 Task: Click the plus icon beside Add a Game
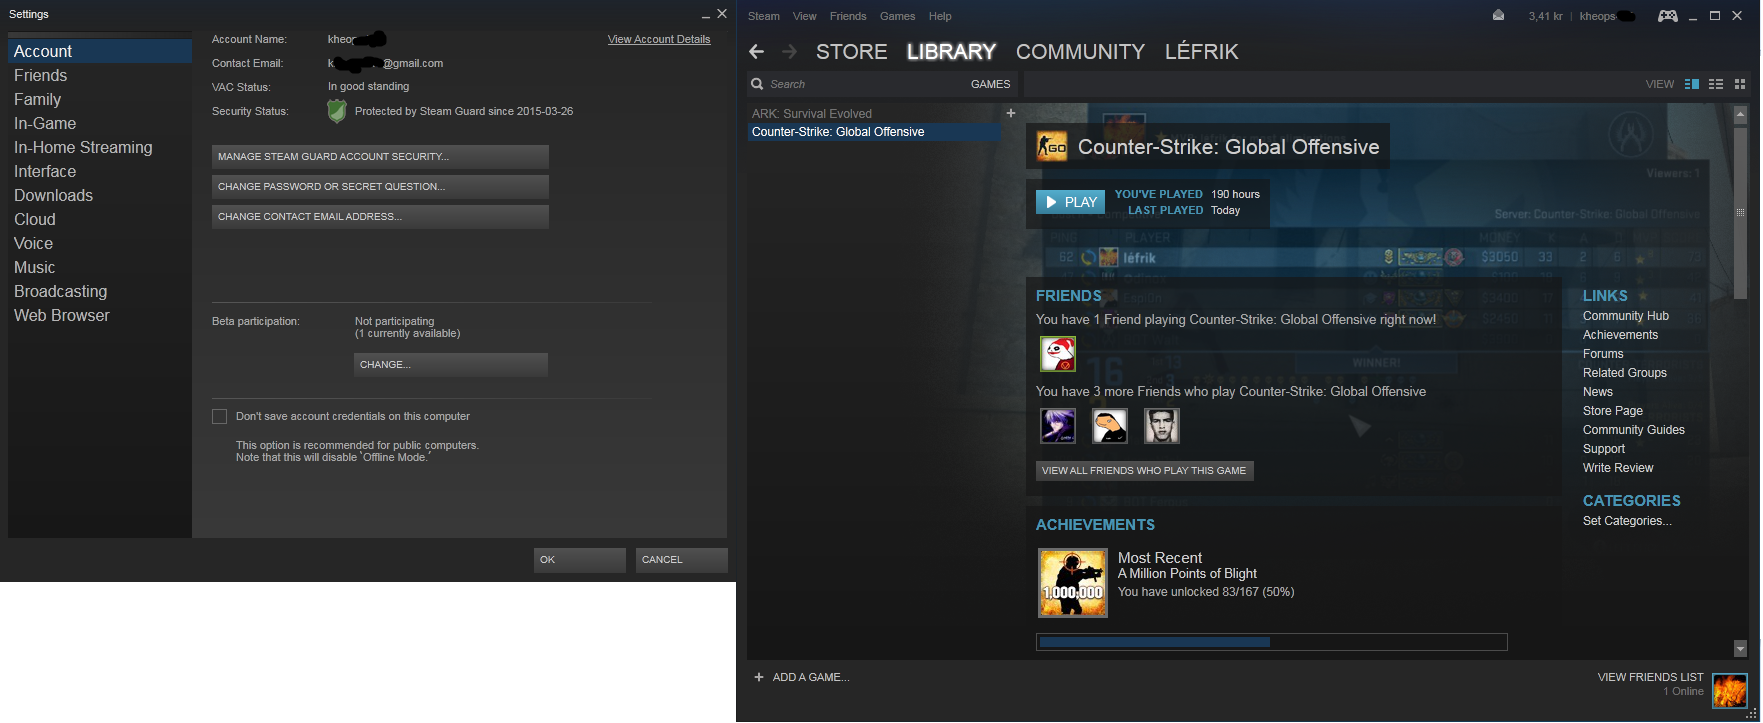pyautogui.click(x=759, y=677)
